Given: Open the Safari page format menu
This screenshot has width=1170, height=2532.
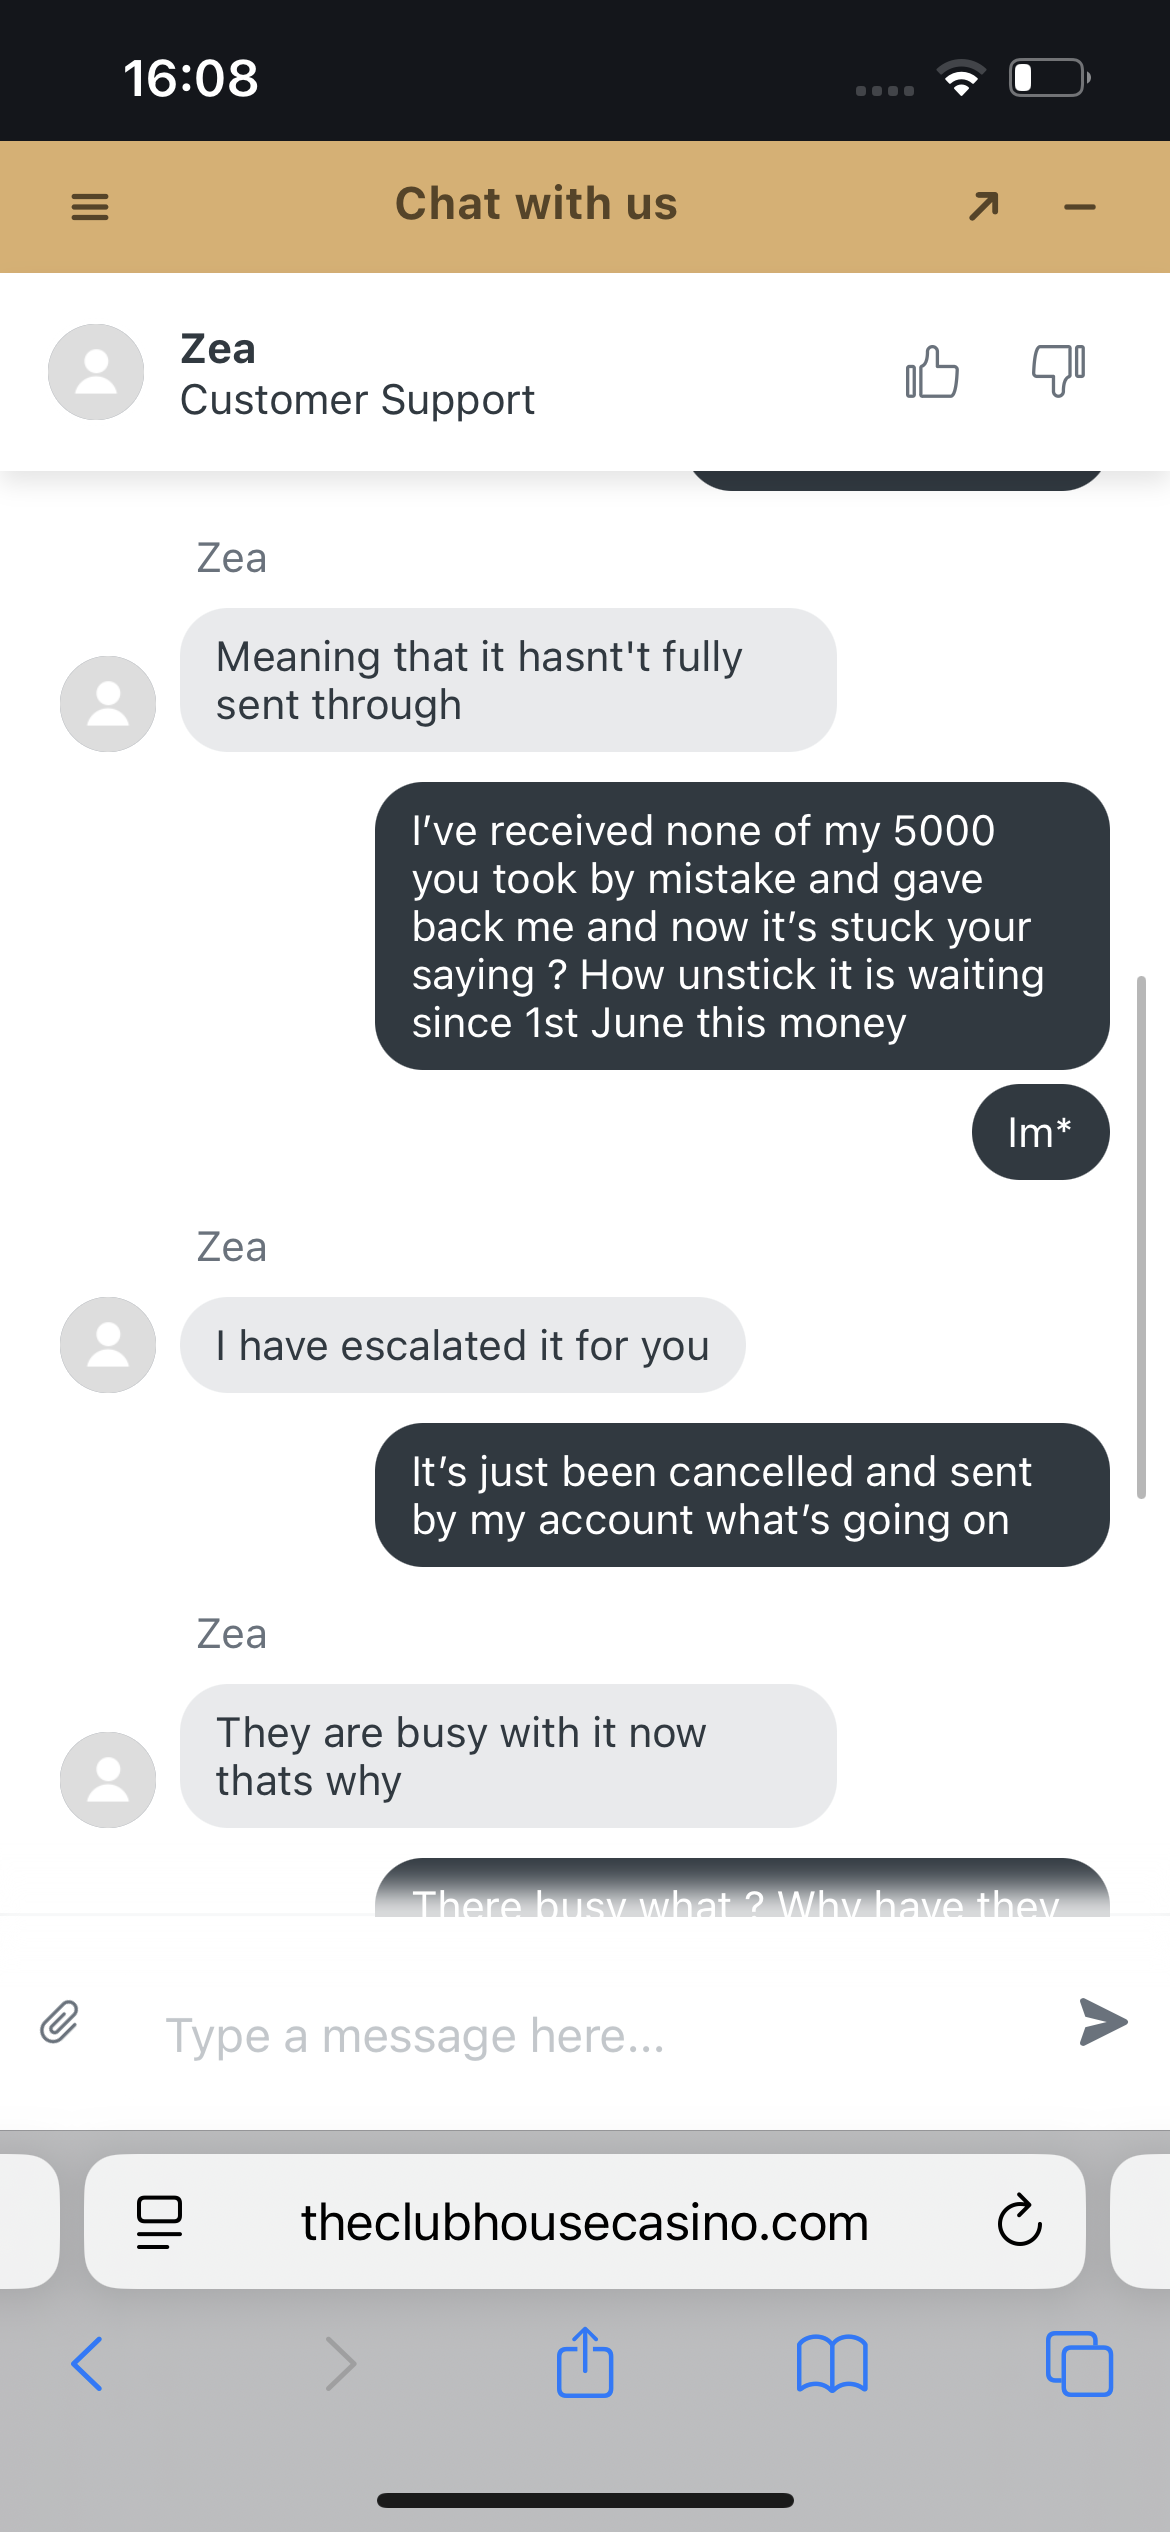Looking at the screenshot, I should tap(159, 2222).
